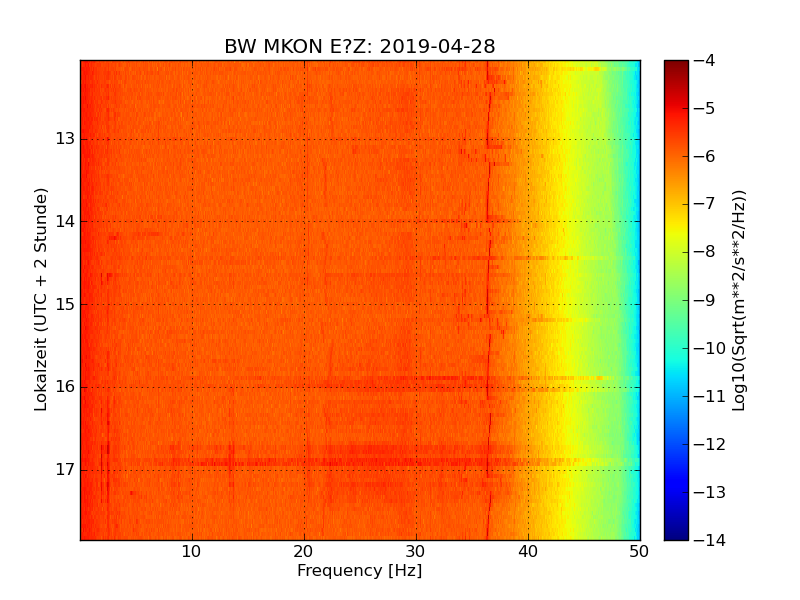Click the colorbar tick label '−4'
The image size is (800, 600).
click(x=705, y=60)
